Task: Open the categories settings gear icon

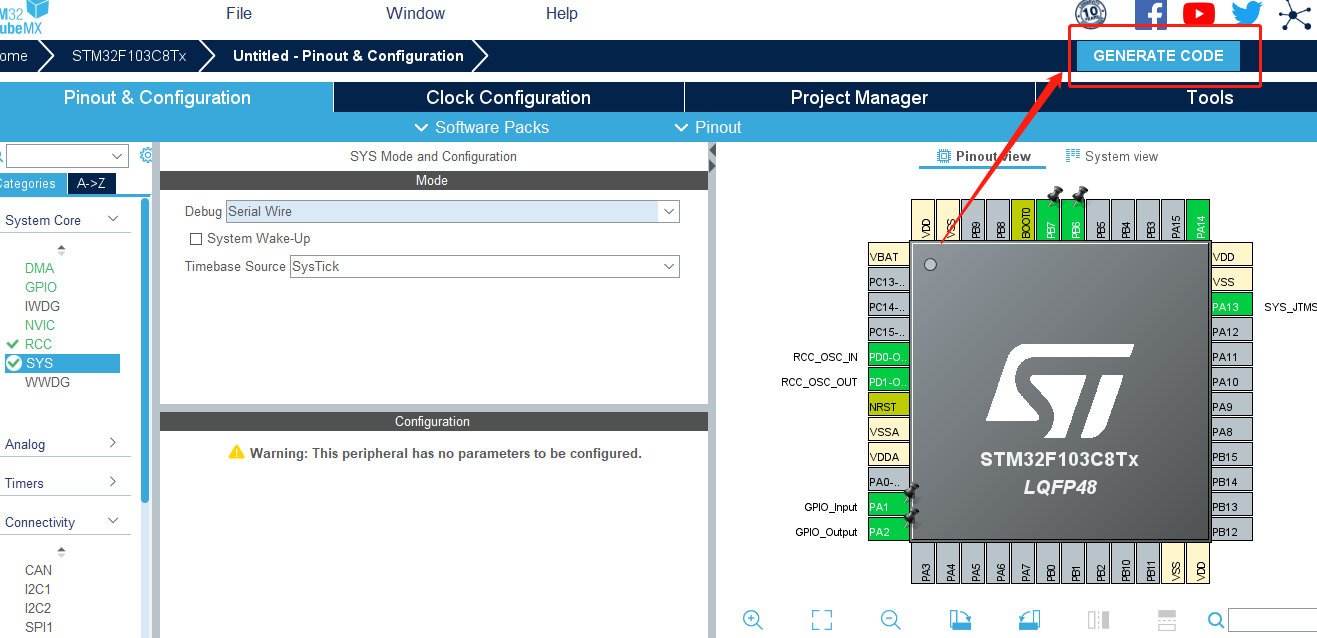Action: pyautogui.click(x=147, y=155)
